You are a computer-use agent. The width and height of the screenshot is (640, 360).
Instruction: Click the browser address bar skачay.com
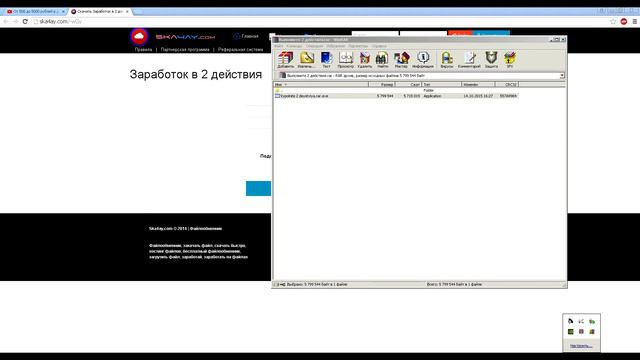pyautogui.click(x=320, y=21)
